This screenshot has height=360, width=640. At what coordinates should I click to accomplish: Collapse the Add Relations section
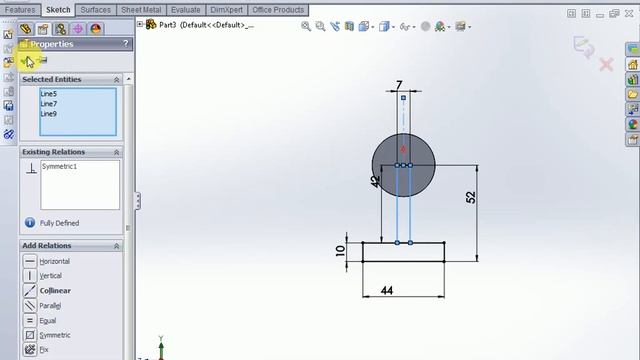pyautogui.click(x=116, y=246)
